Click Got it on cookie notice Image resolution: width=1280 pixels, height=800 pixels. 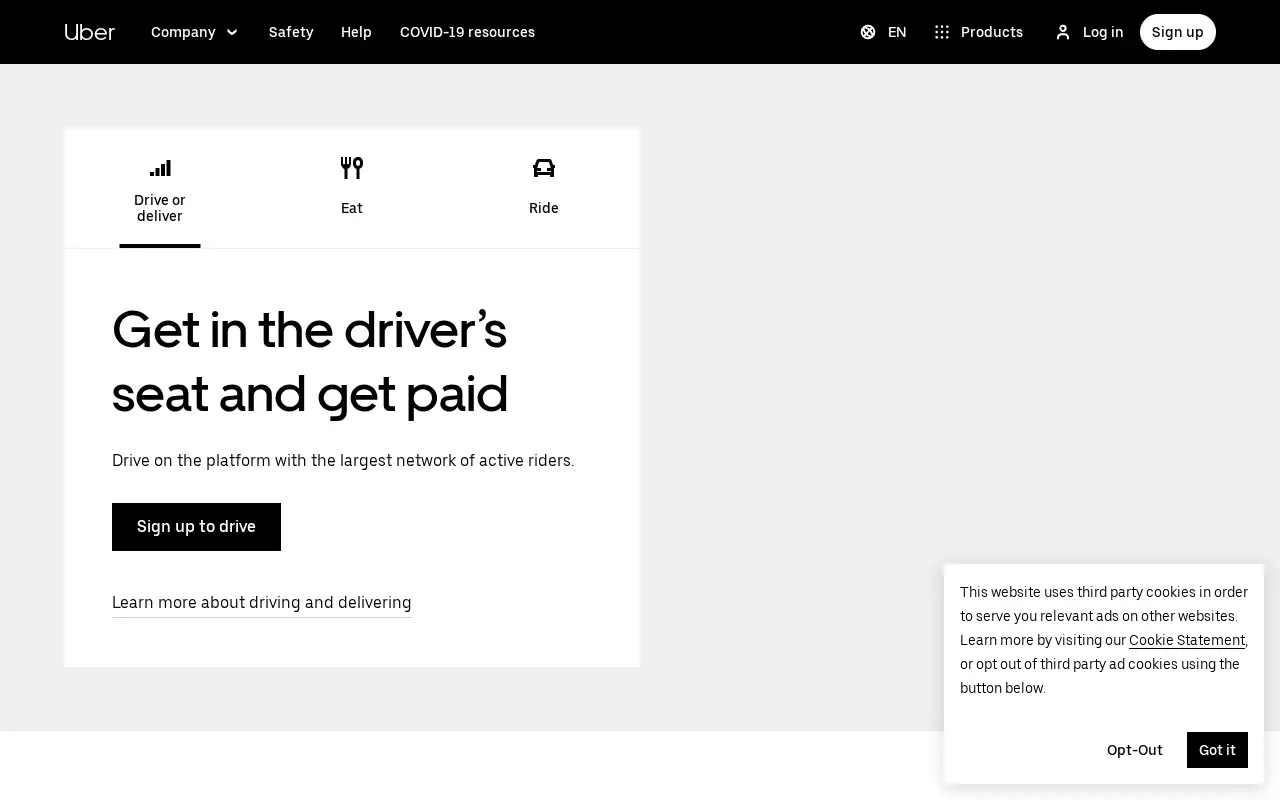1217,750
